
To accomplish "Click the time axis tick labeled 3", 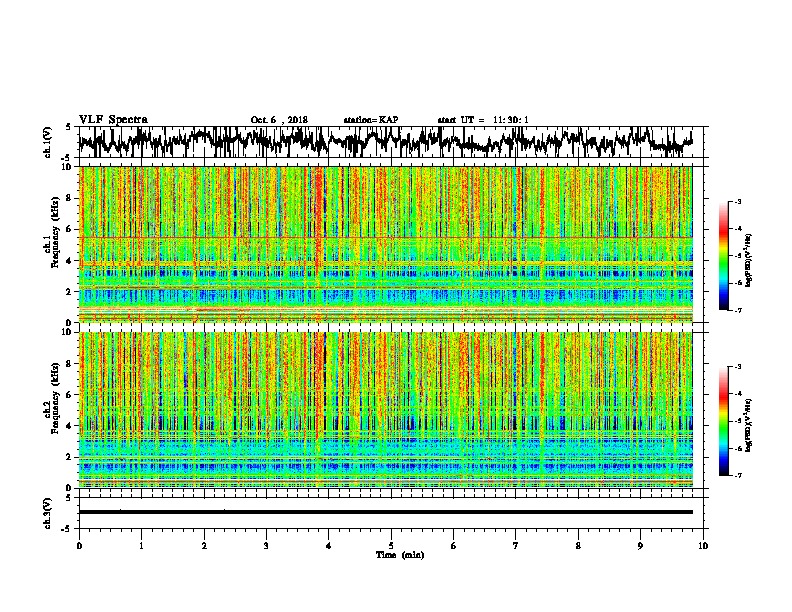I will (266, 545).
